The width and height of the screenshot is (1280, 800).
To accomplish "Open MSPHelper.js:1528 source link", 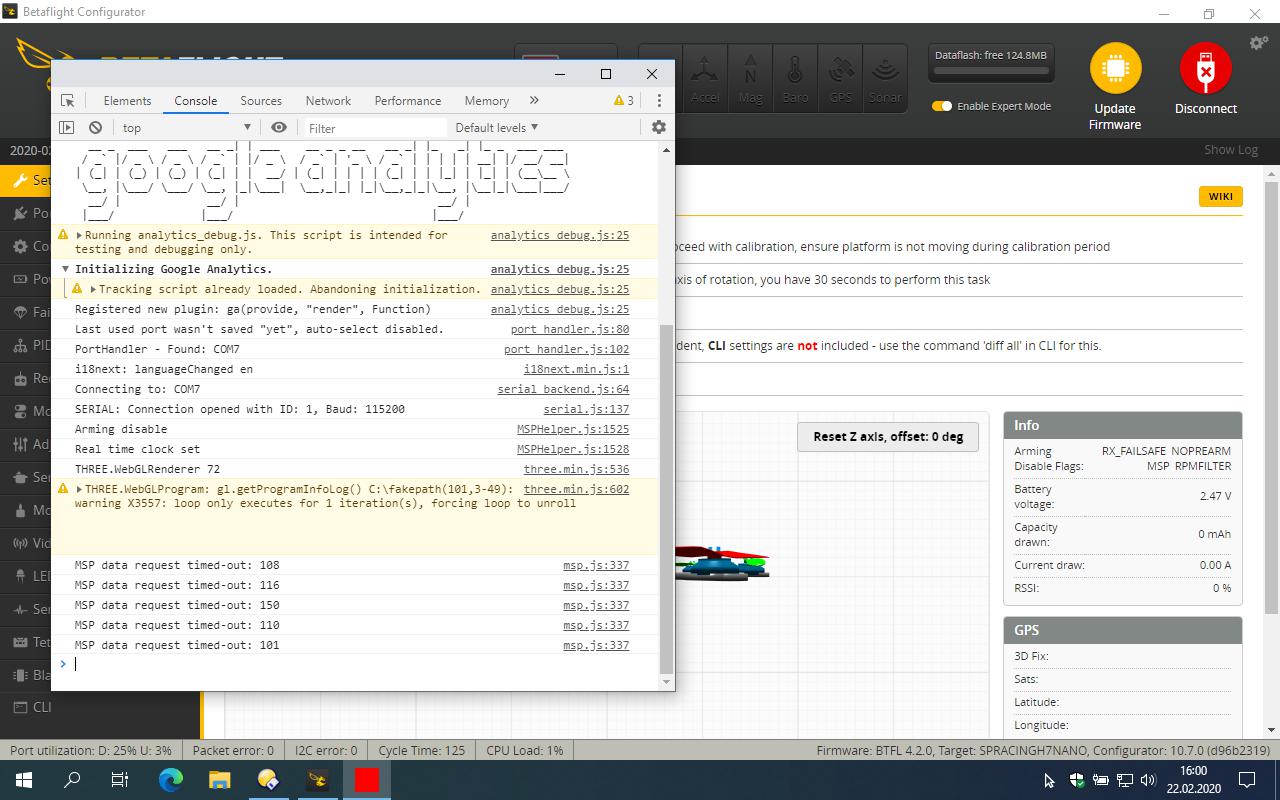I will click(573, 449).
